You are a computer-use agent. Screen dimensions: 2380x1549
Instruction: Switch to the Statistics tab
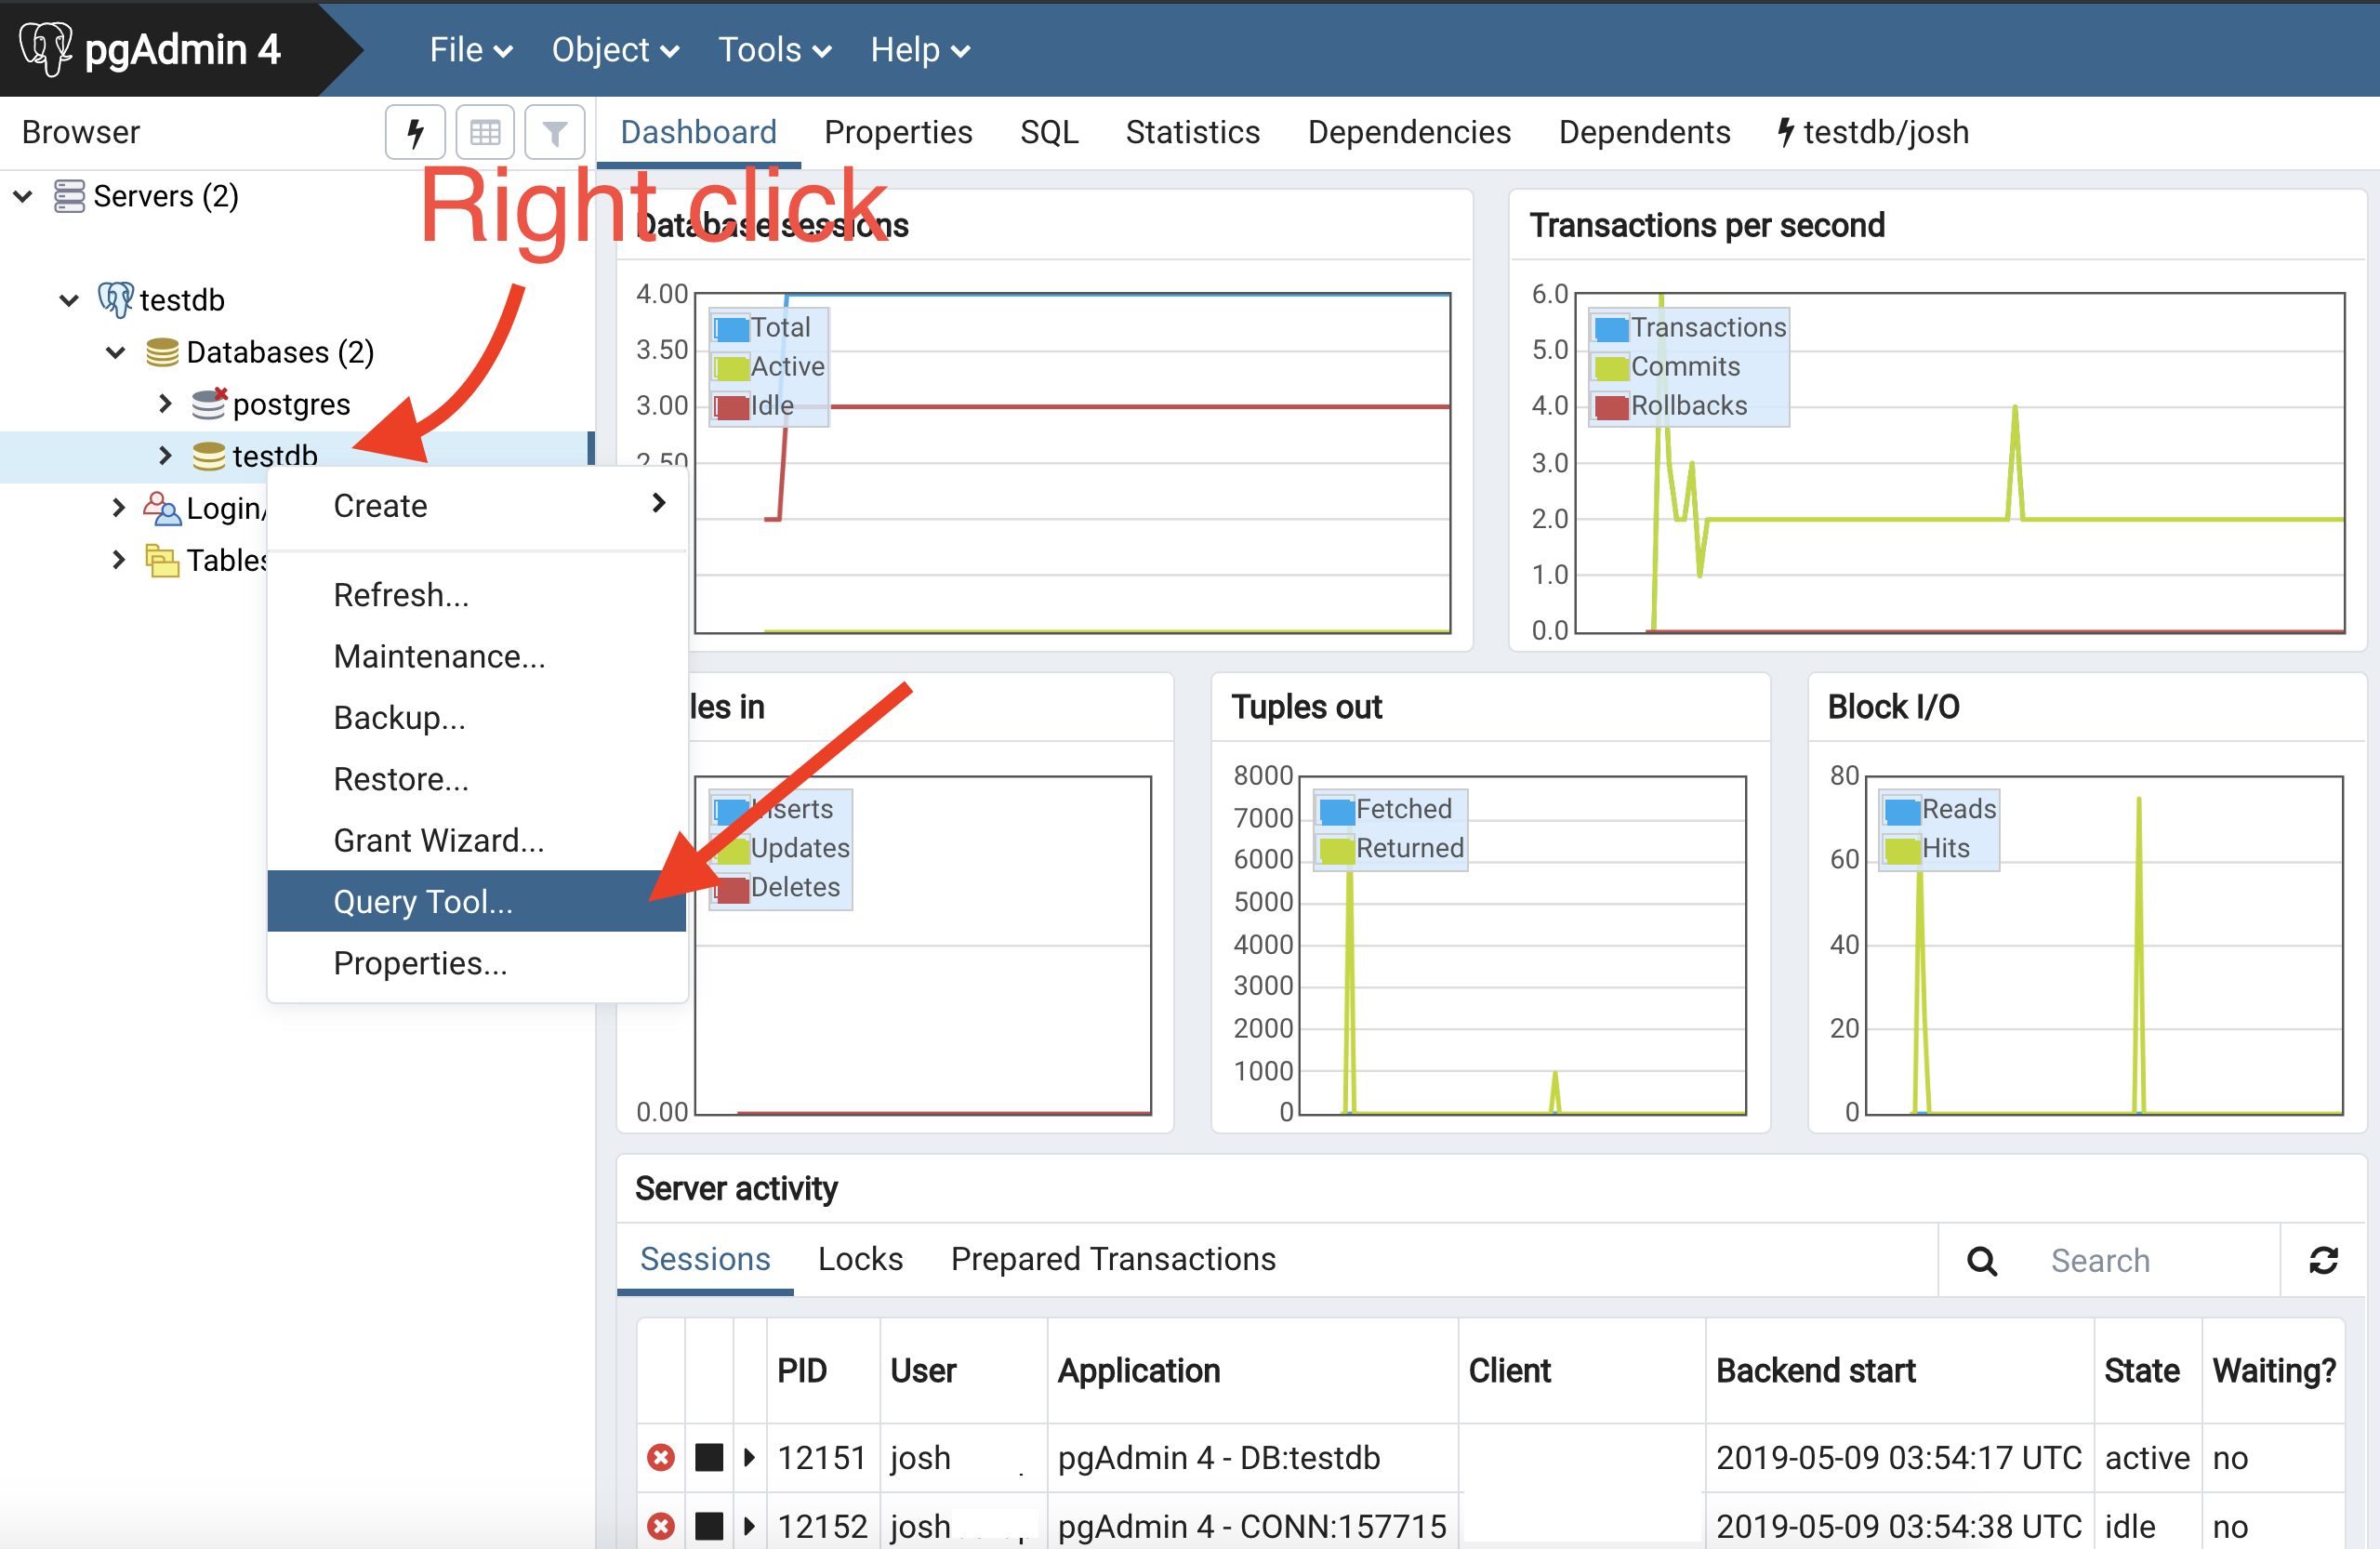coord(1192,132)
